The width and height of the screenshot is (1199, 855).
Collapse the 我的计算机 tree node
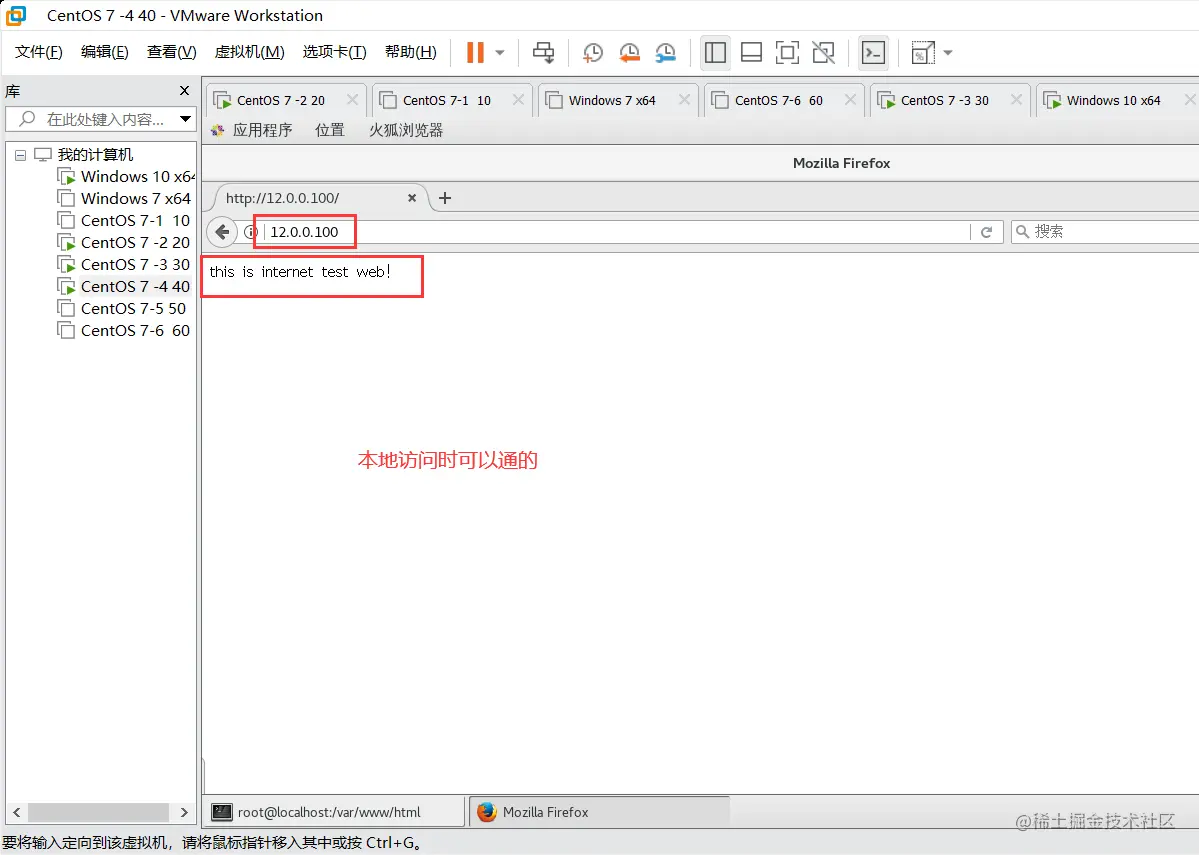click(x=20, y=154)
